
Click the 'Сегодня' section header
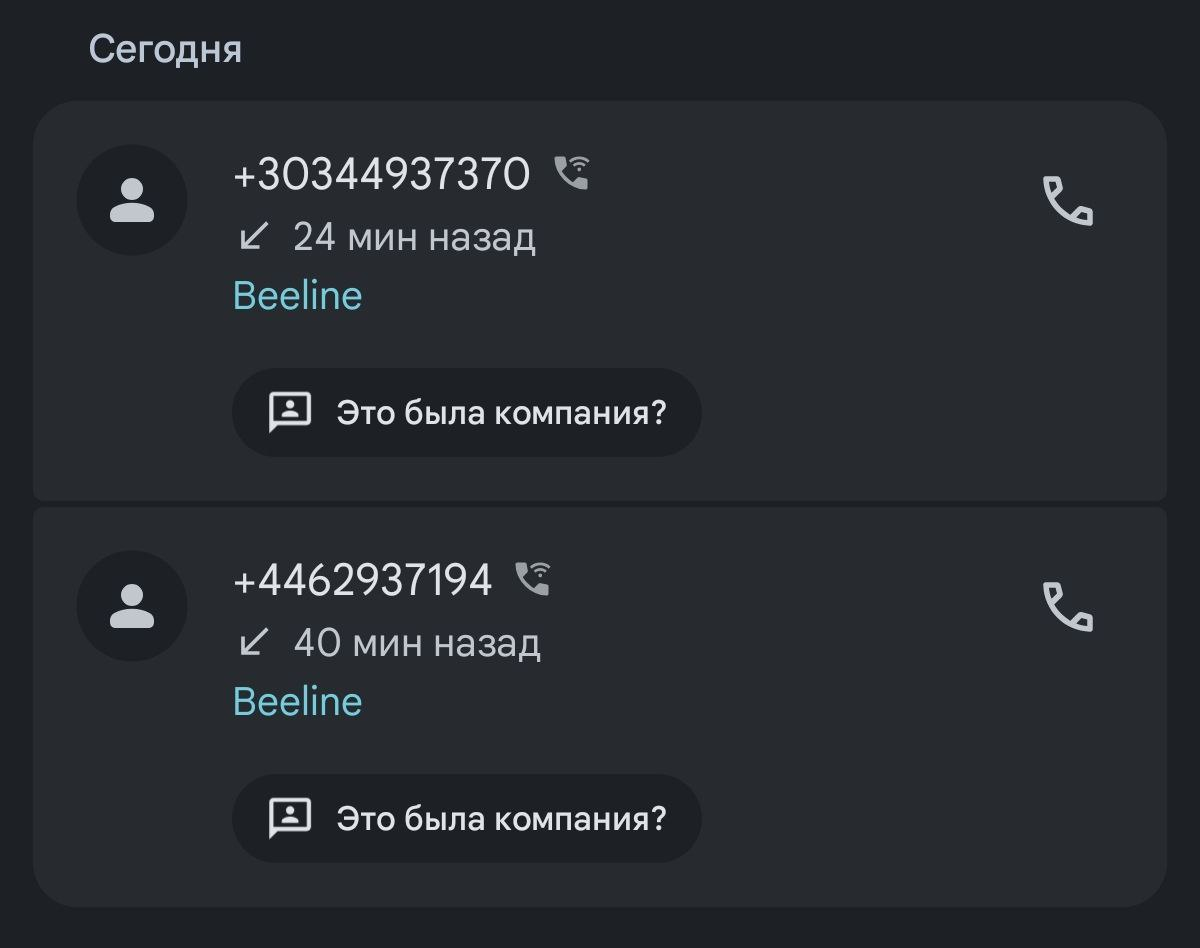pyautogui.click(x=165, y=49)
